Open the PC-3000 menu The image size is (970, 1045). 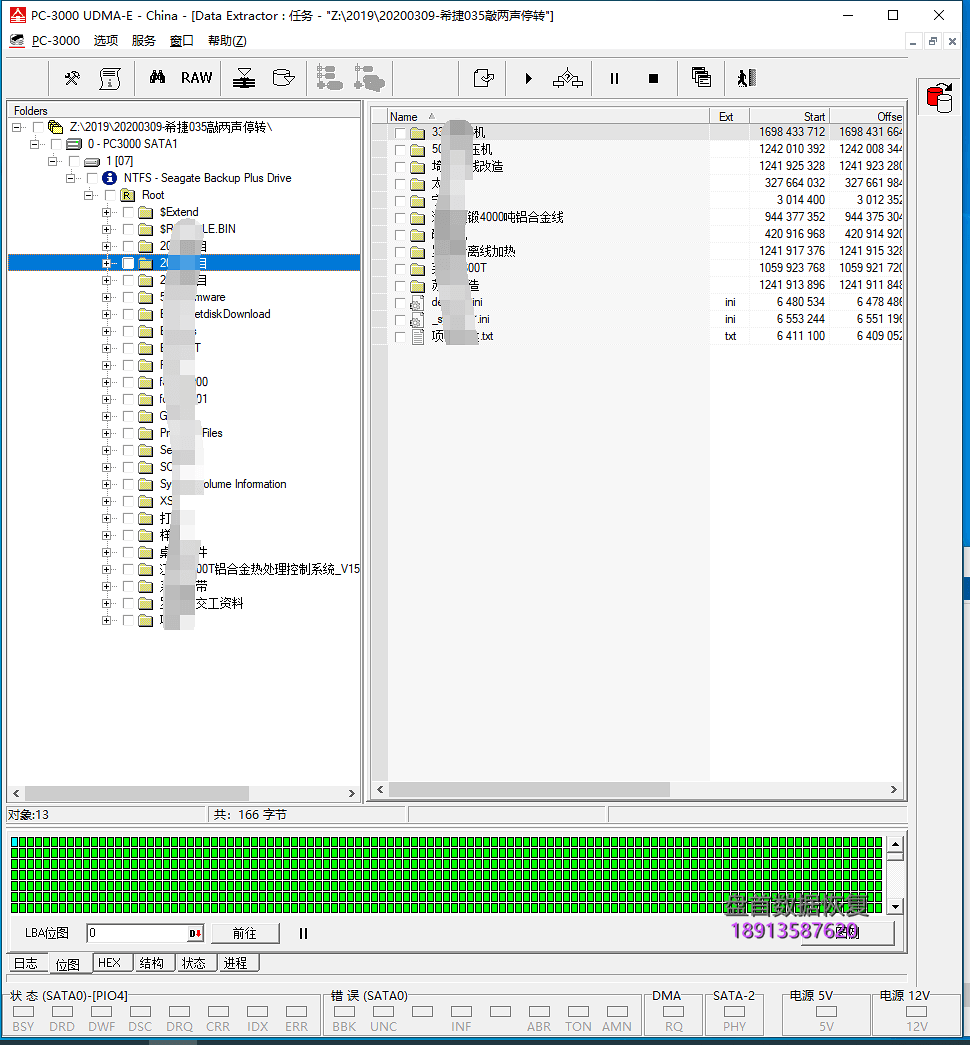[x=56, y=41]
